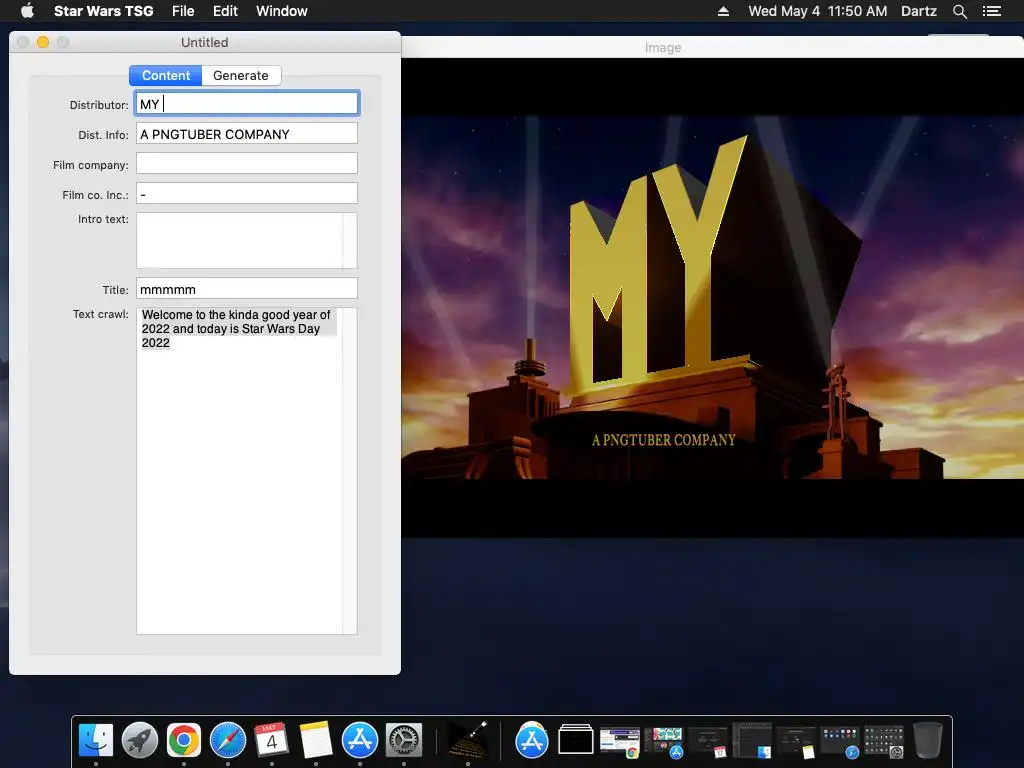Click the Film co. Inc. field

point(247,193)
